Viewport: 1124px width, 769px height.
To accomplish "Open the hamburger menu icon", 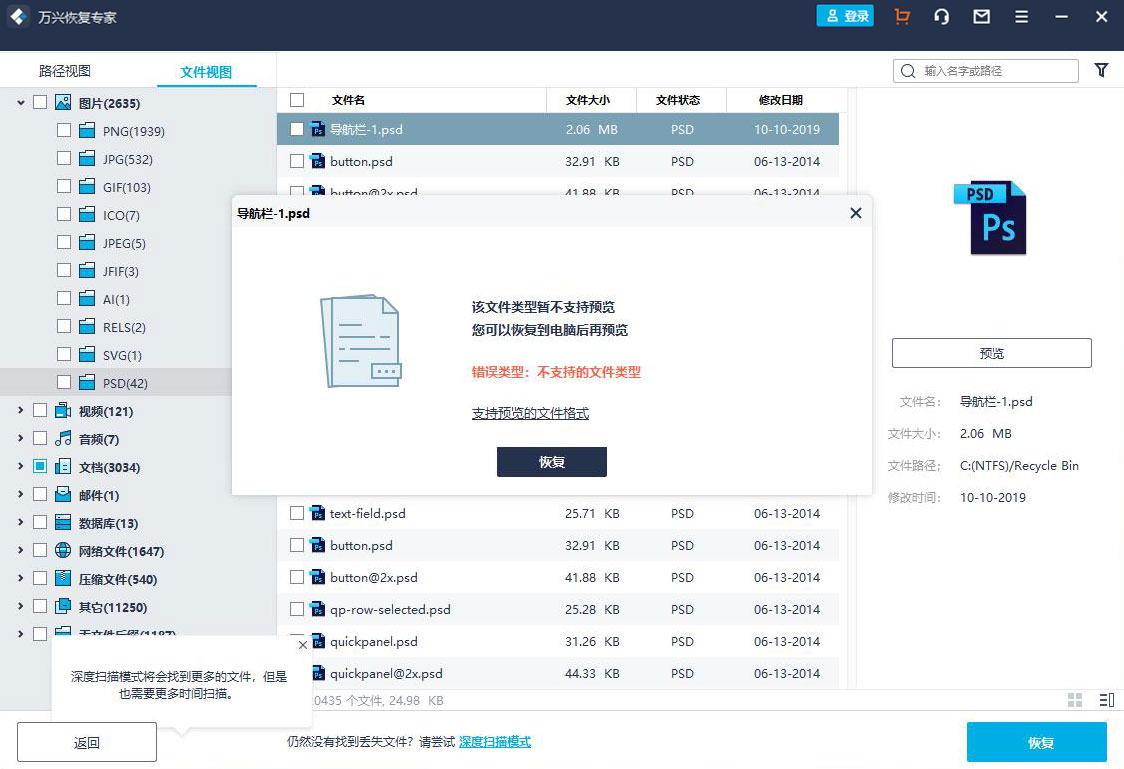I will 1021,17.
